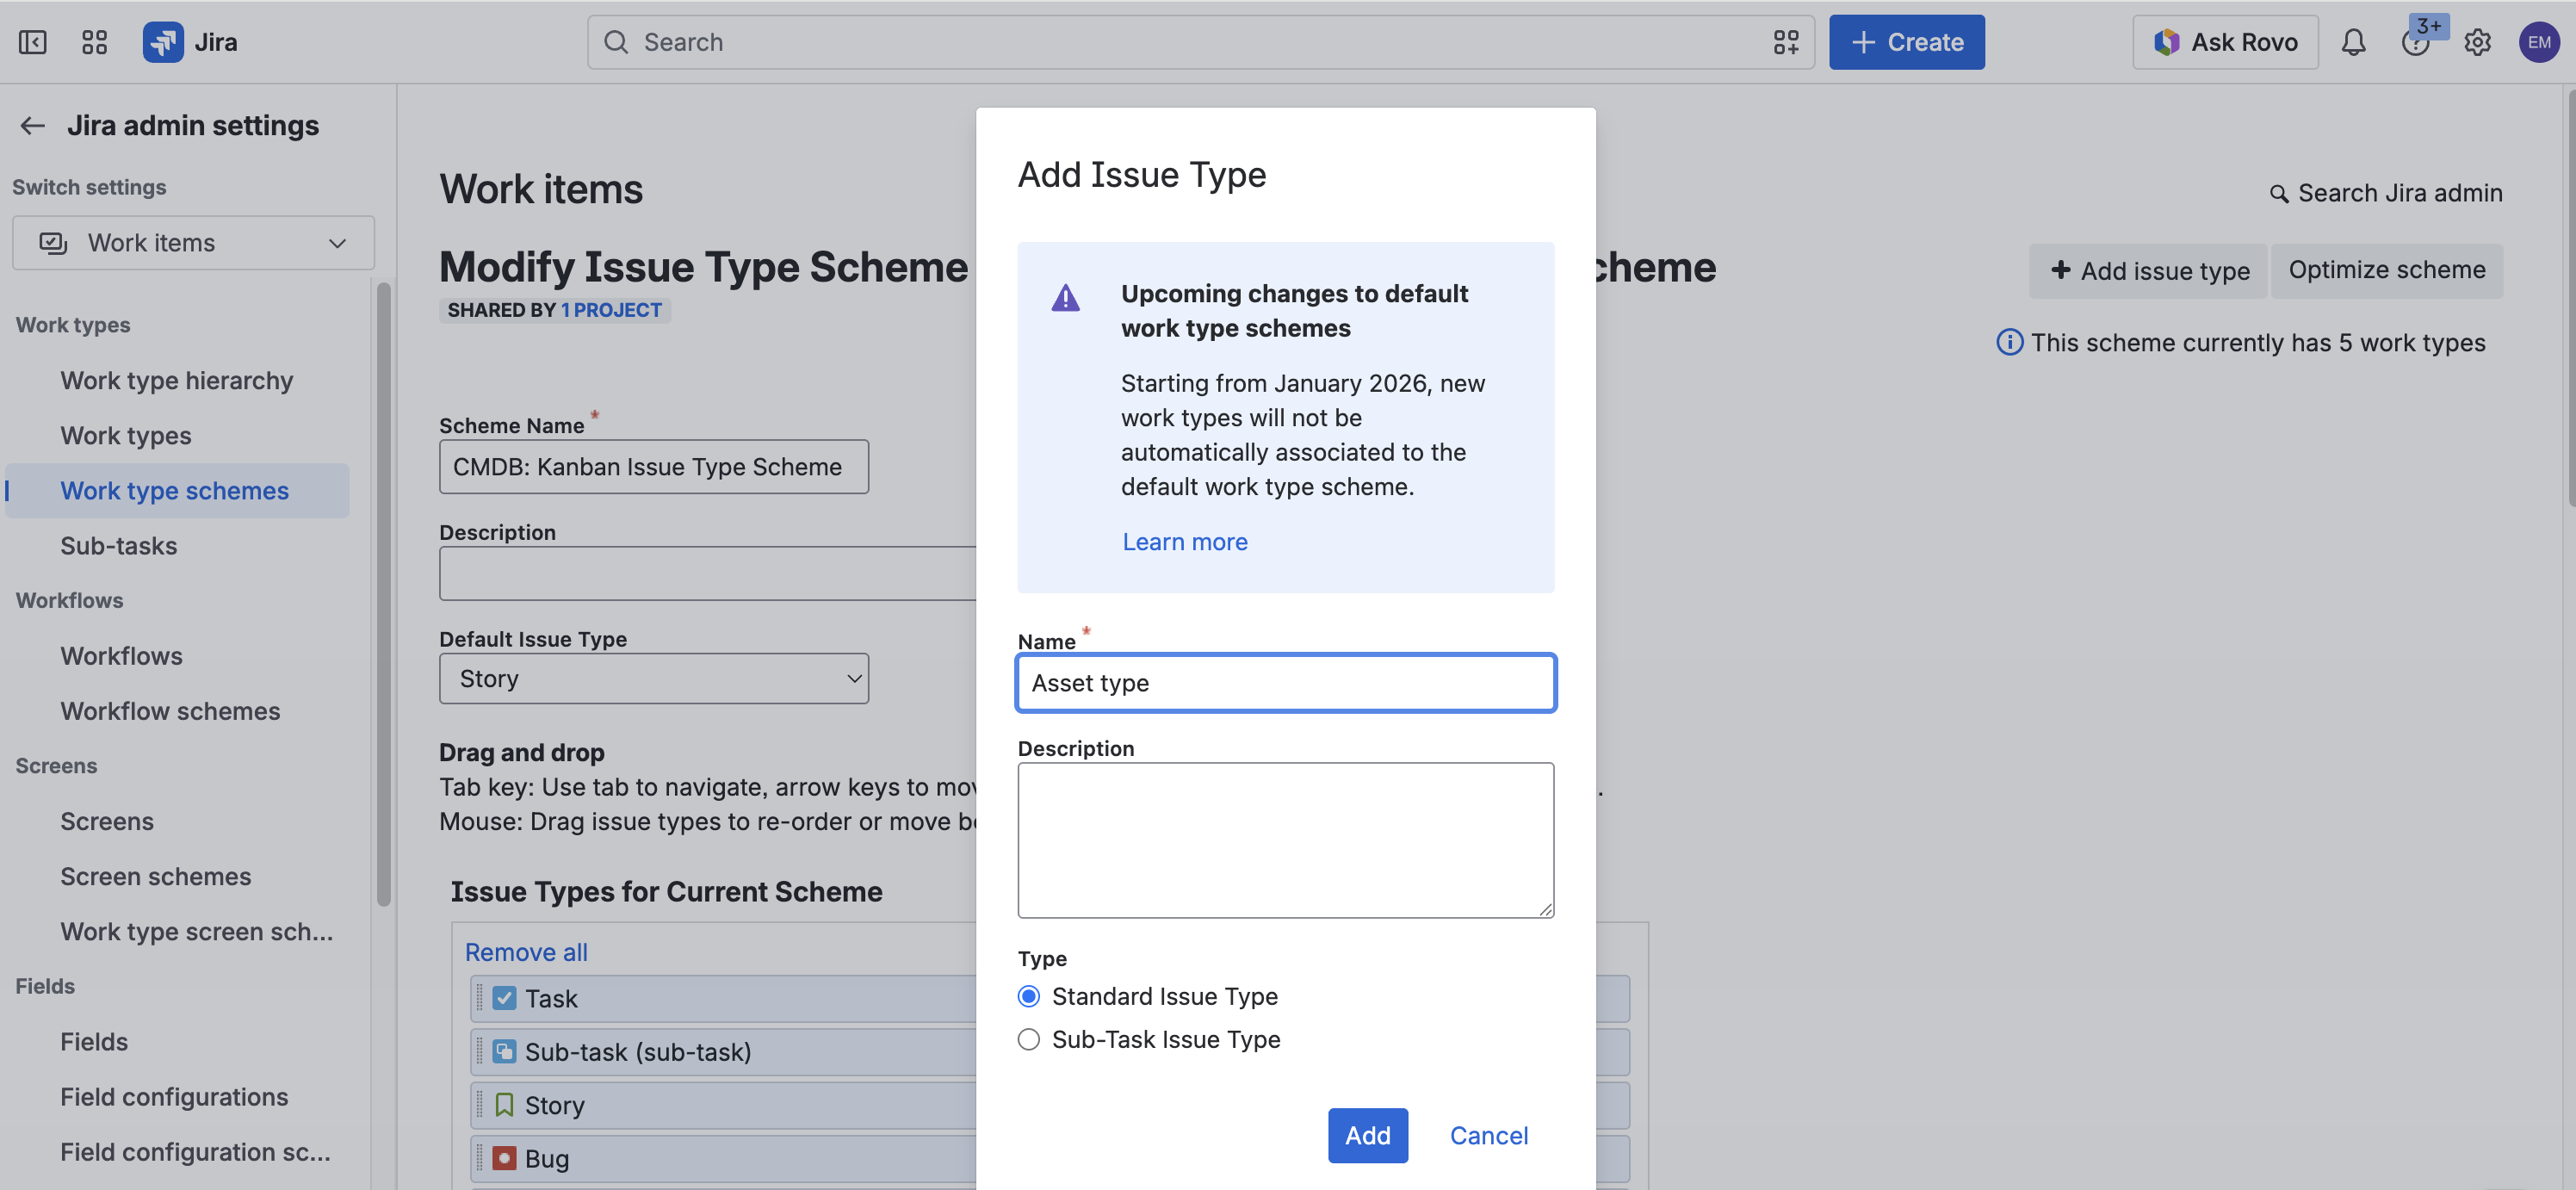The image size is (2576, 1190).
Task: Click the scheme Description field behind dialog
Action: point(707,574)
